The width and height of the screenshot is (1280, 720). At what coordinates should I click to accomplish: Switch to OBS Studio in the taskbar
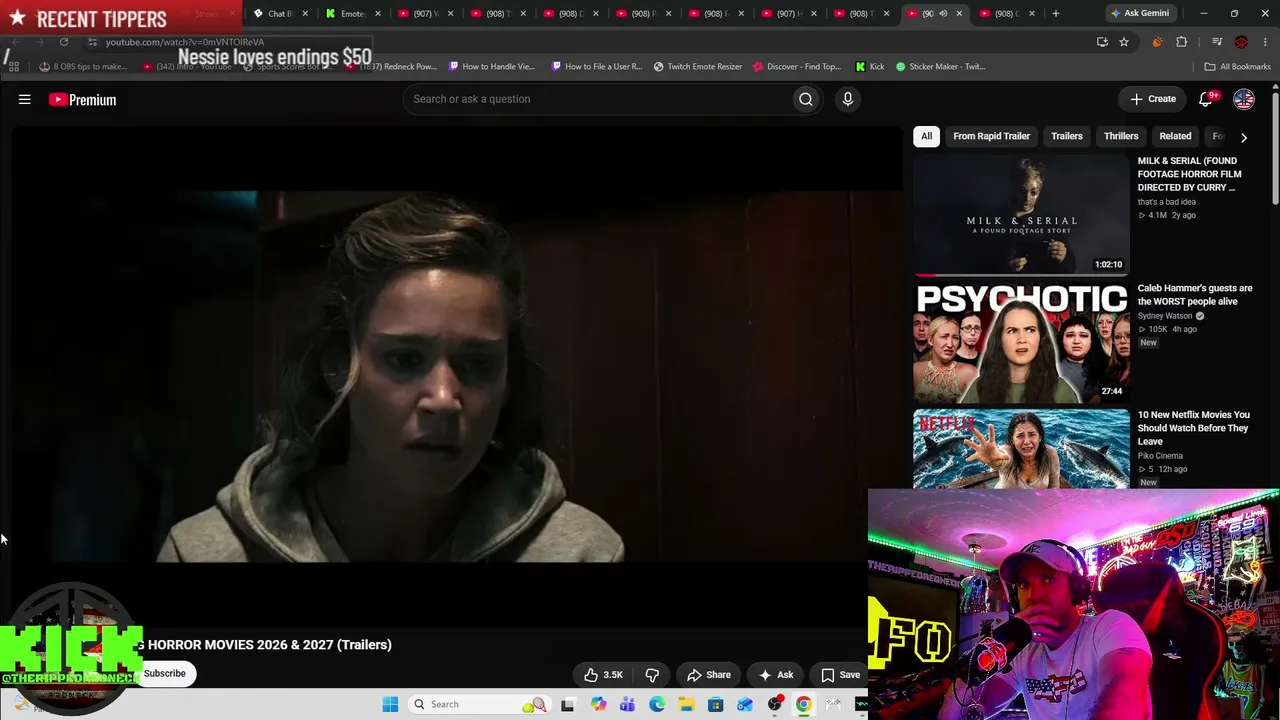click(774, 704)
